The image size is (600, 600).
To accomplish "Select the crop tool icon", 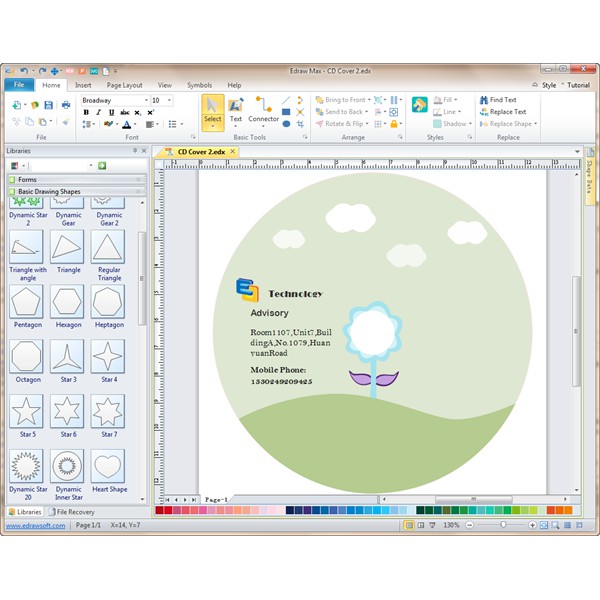I will pos(300,124).
